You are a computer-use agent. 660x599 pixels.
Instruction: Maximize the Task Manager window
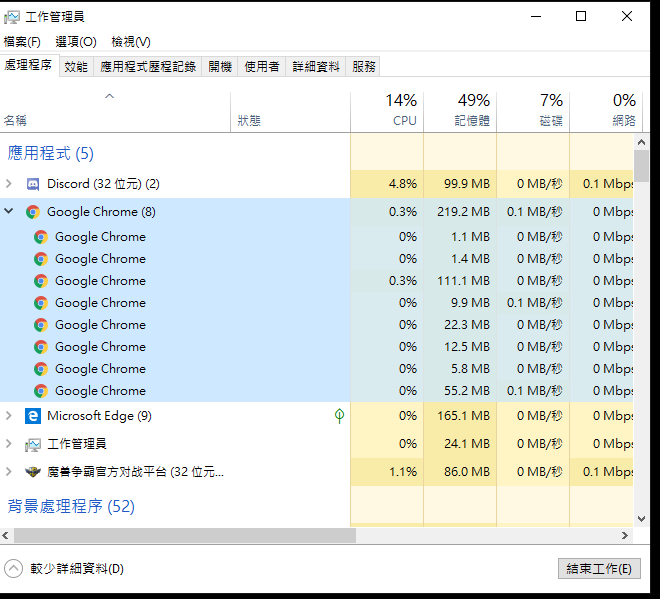pyautogui.click(x=581, y=16)
